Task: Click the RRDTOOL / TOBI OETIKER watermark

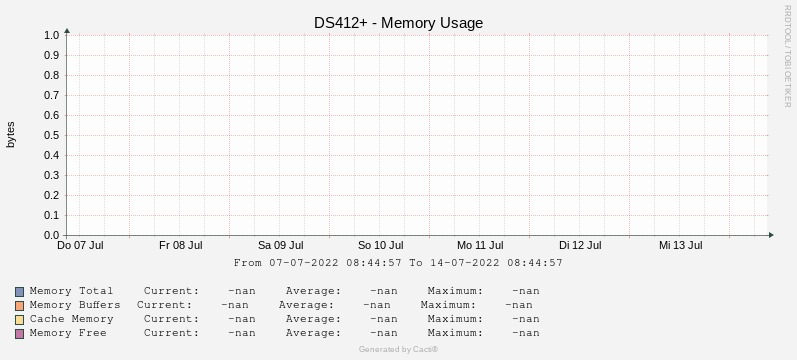Action: [x=787, y=56]
